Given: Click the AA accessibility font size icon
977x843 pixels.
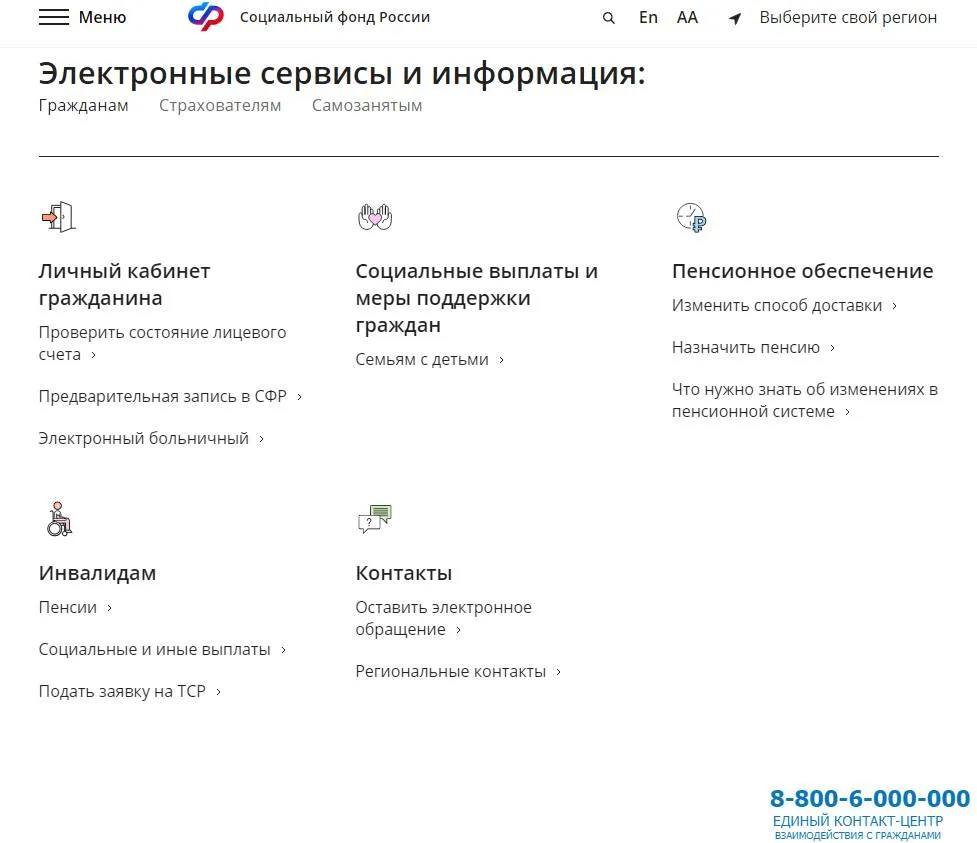Looking at the screenshot, I should (687, 17).
